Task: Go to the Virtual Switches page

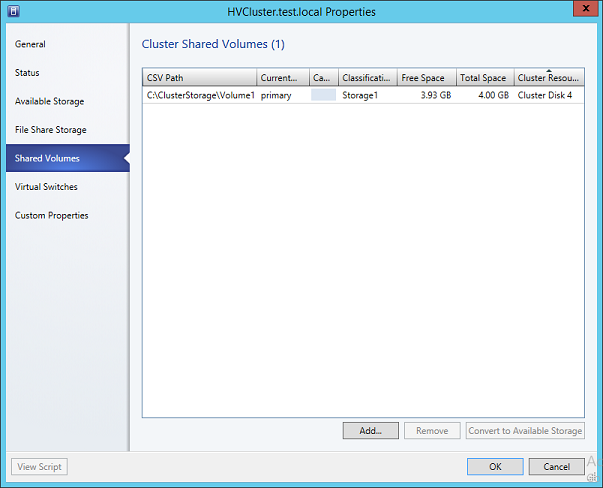Action: [46, 187]
